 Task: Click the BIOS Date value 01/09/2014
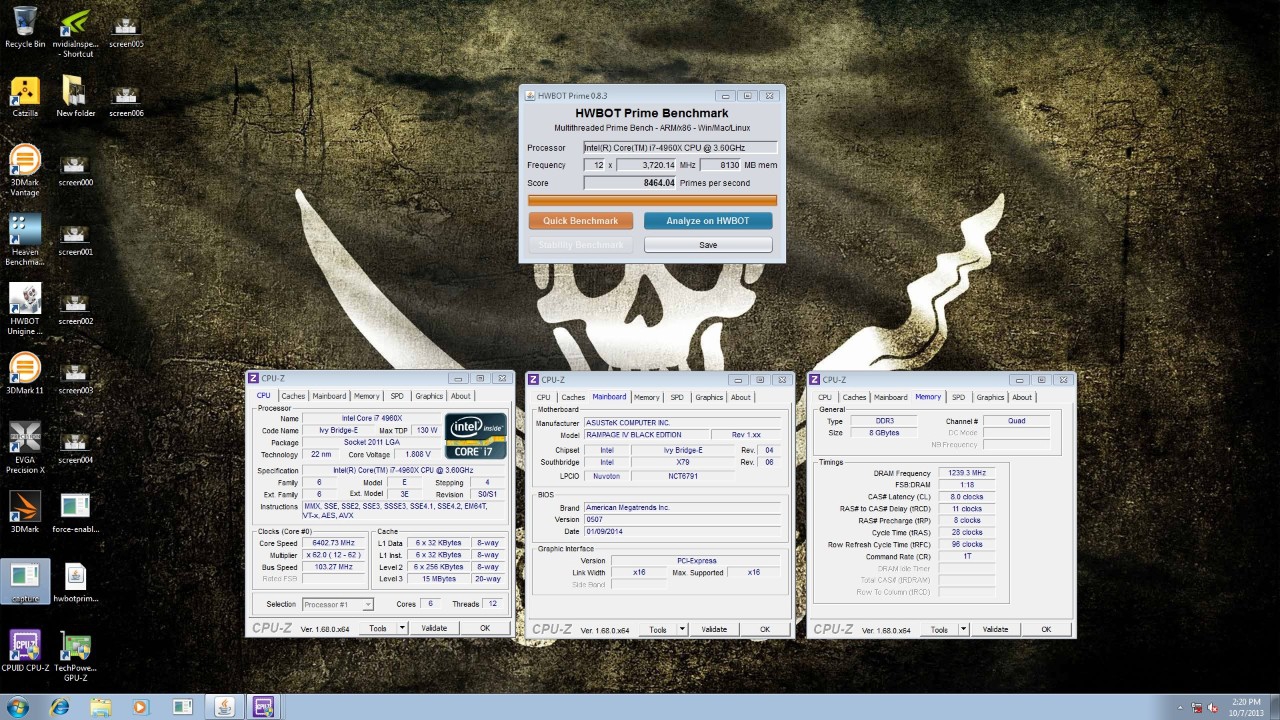(682, 531)
